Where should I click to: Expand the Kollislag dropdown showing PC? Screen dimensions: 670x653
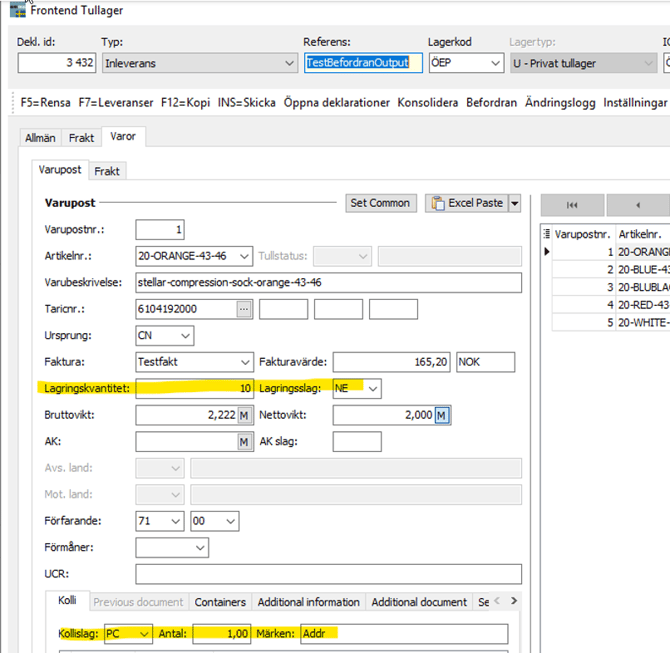tap(145, 634)
